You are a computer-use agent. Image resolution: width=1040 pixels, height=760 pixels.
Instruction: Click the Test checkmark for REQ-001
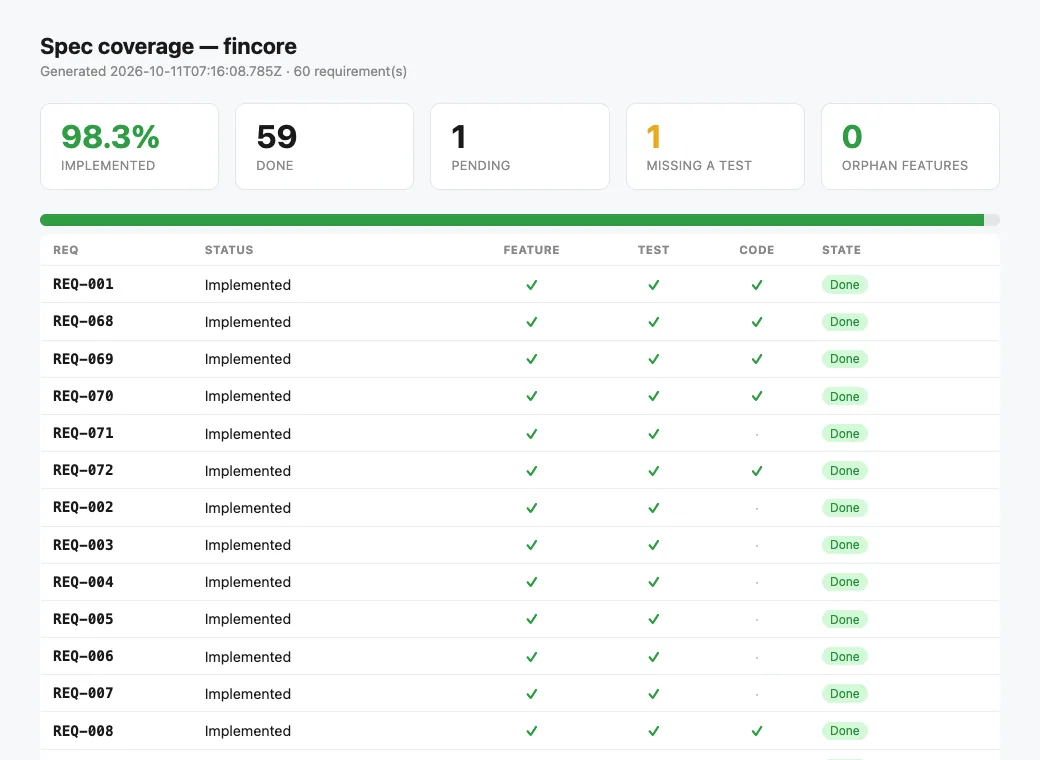pos(653,285)
